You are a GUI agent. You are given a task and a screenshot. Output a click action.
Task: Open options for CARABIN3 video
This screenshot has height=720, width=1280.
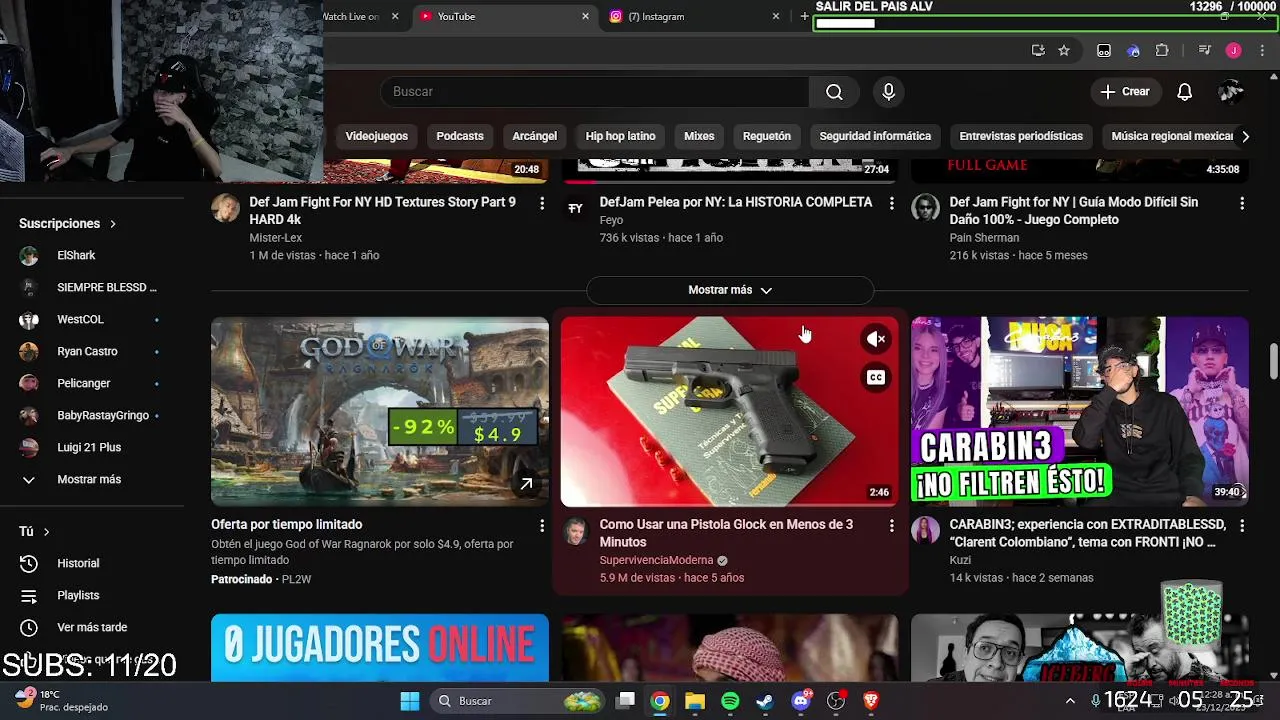click(x=1242, y=525)
